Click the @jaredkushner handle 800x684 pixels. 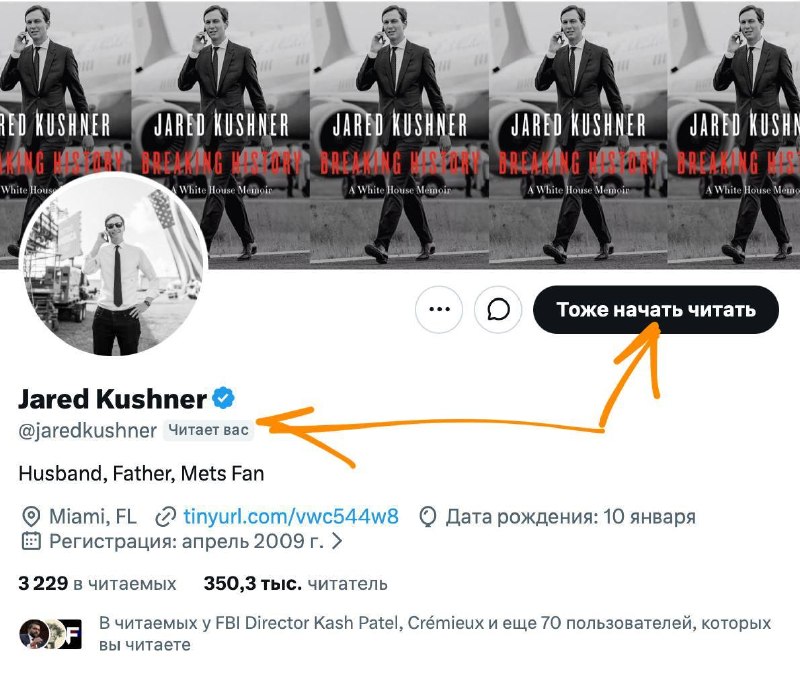click(x=87, y=431)
